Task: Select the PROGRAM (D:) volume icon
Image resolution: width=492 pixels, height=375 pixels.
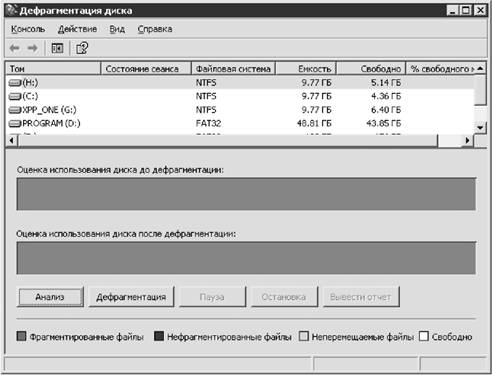Action: [15, 124]
